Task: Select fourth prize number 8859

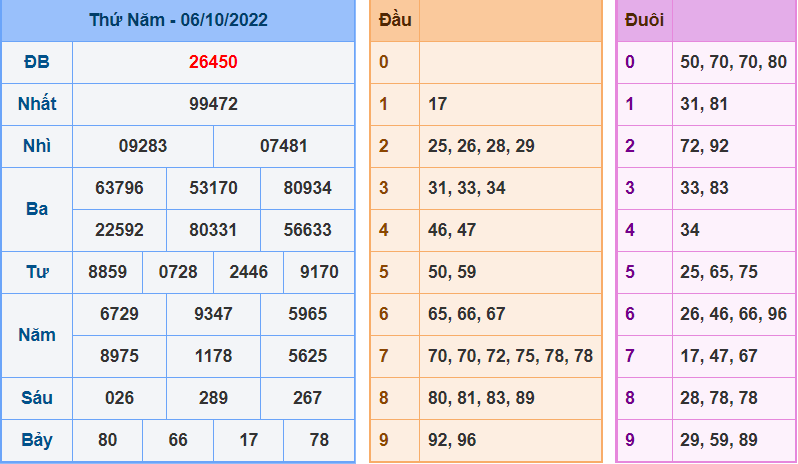Action: (x=107, y=272)
